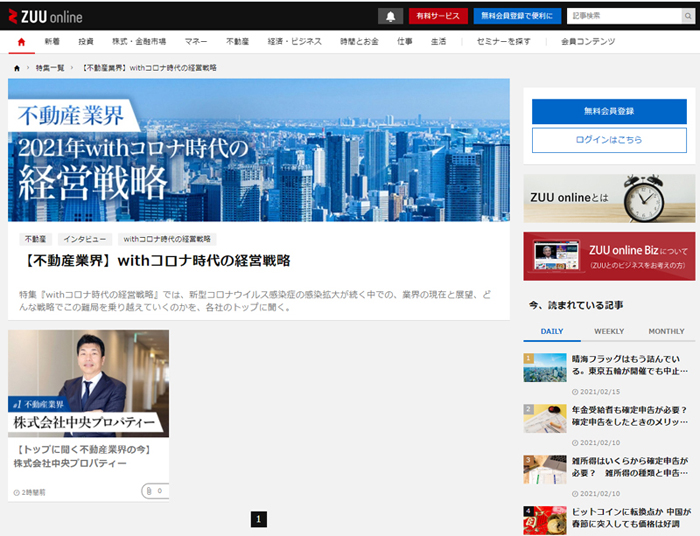Open the 時間とお金 menu item
Image resolution: width=700 pixels, height=536 pixels.
(359, 42)
